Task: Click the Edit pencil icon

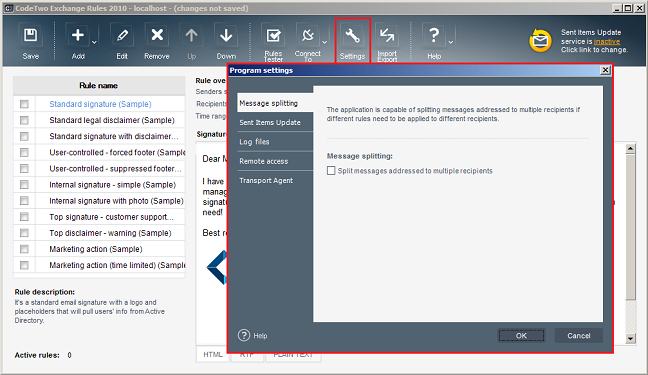Action: (x=122, y=36)
